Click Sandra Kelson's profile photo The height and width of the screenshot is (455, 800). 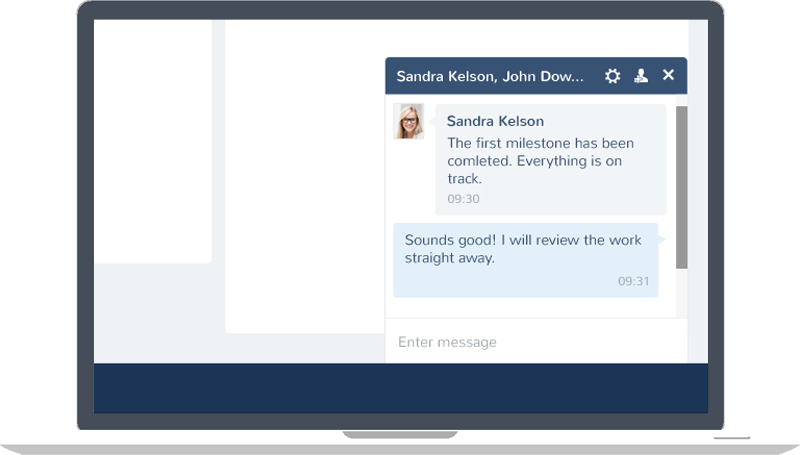tap(408, 121)
